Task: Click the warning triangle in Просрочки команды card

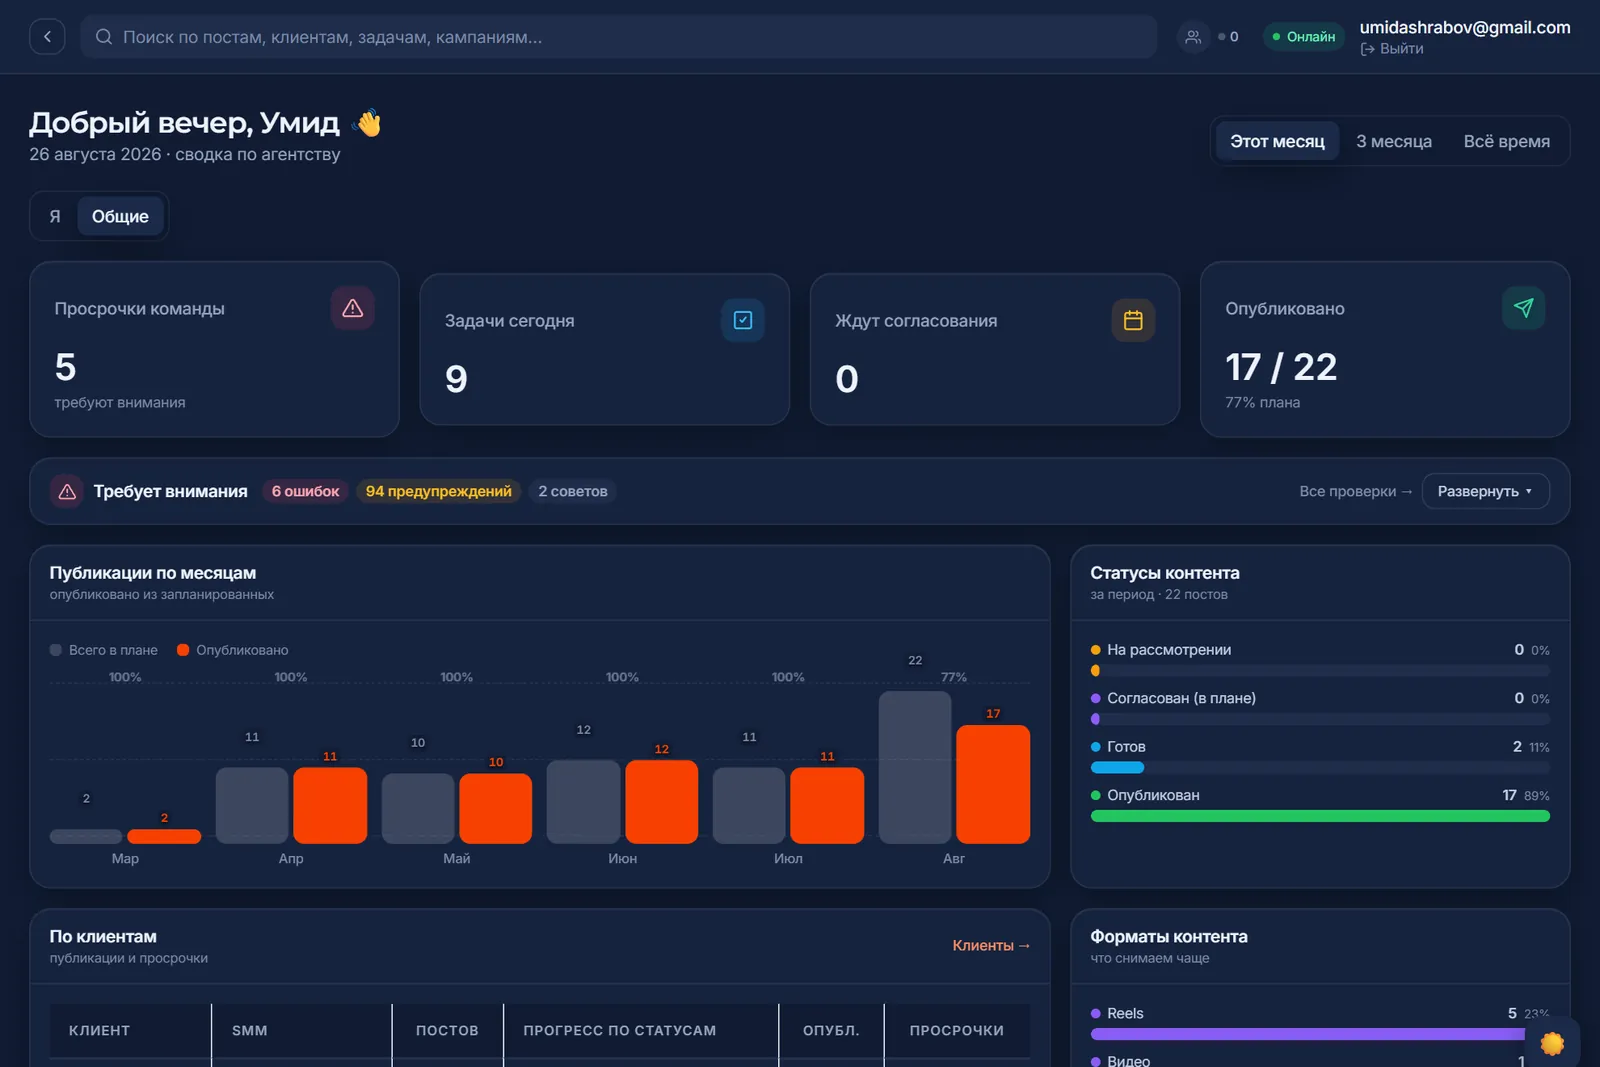Action: 353,308
